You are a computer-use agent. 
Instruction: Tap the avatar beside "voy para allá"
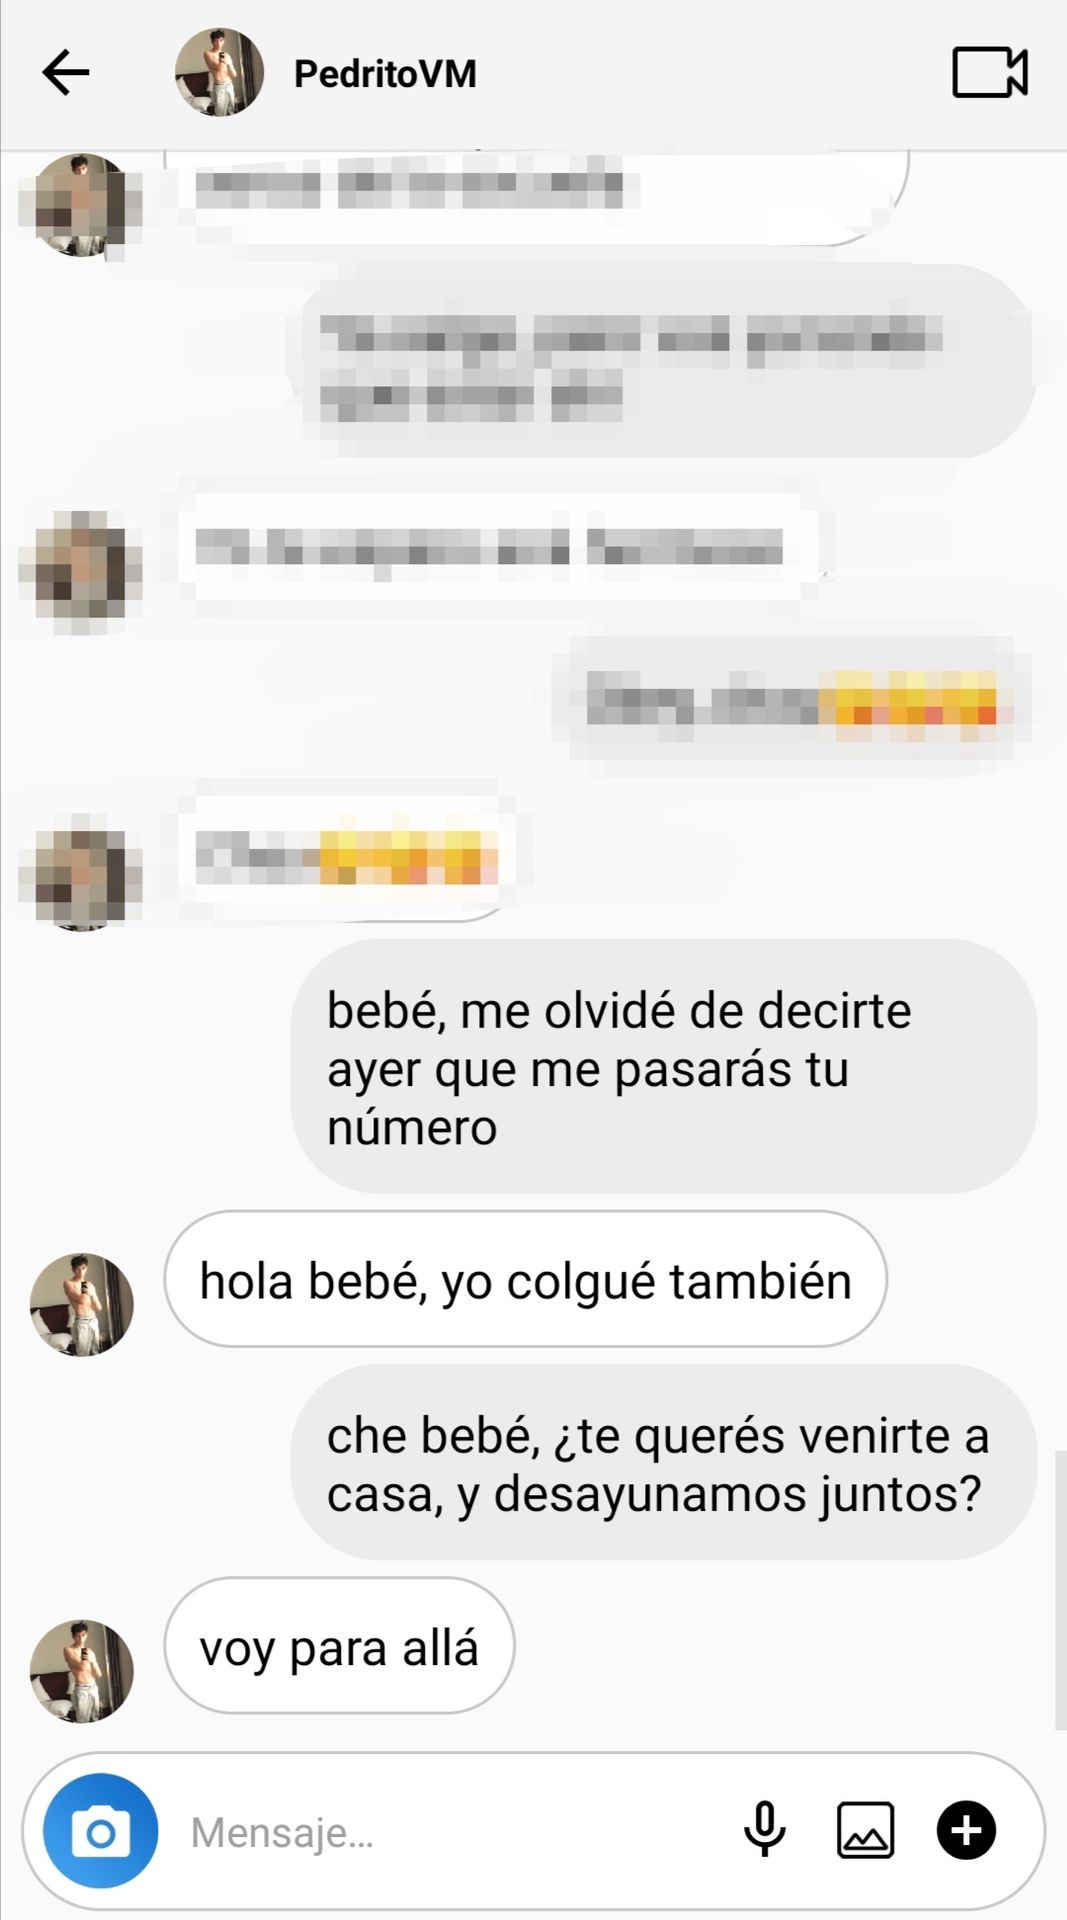point(82,1672)
